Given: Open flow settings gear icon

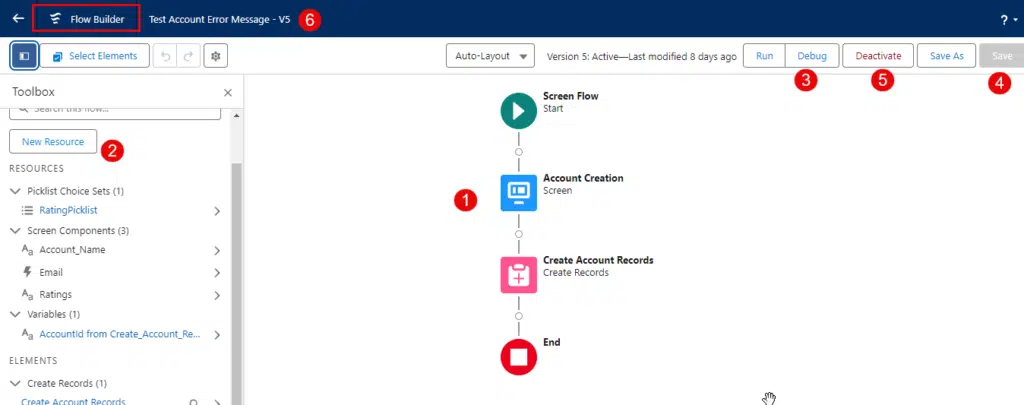Looking at the screenshot, I should [x=216, y=56].
